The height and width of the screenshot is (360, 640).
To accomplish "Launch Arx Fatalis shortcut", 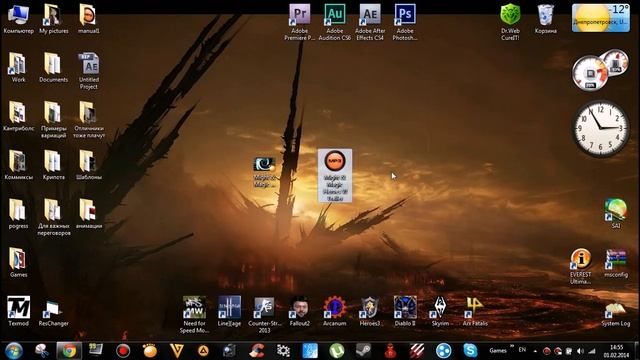I will click(475, 311).
